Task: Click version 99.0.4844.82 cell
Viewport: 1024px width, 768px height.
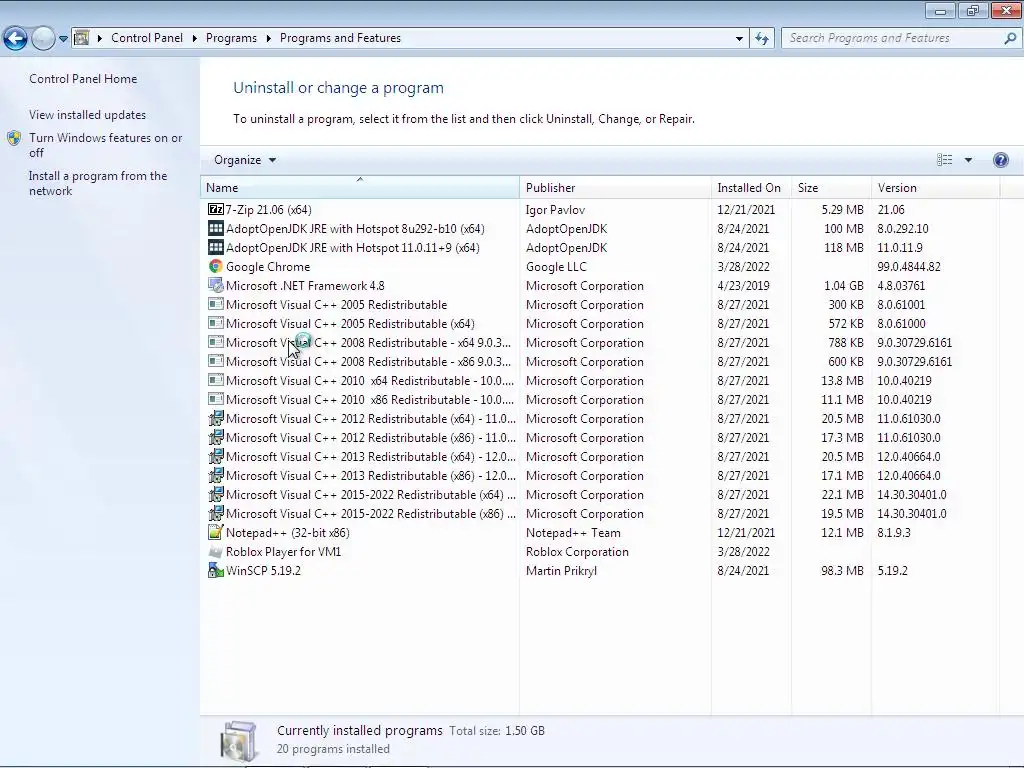Action: [x=909, y=266]
